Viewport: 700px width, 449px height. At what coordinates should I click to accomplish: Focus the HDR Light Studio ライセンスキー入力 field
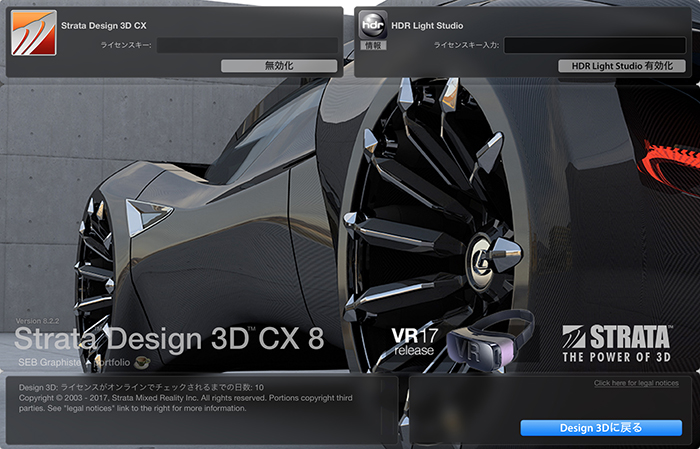click(x=595, y=45)
